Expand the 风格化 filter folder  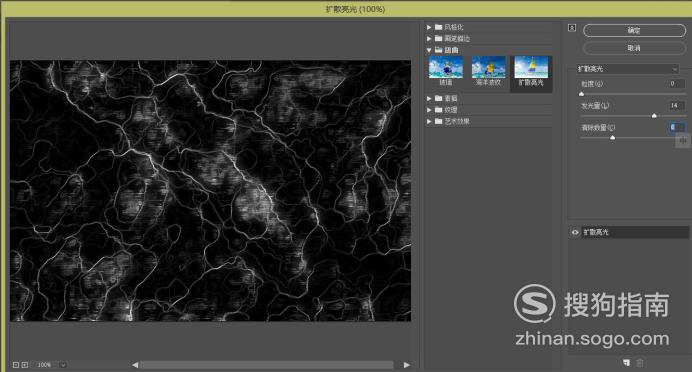point(429,27)
